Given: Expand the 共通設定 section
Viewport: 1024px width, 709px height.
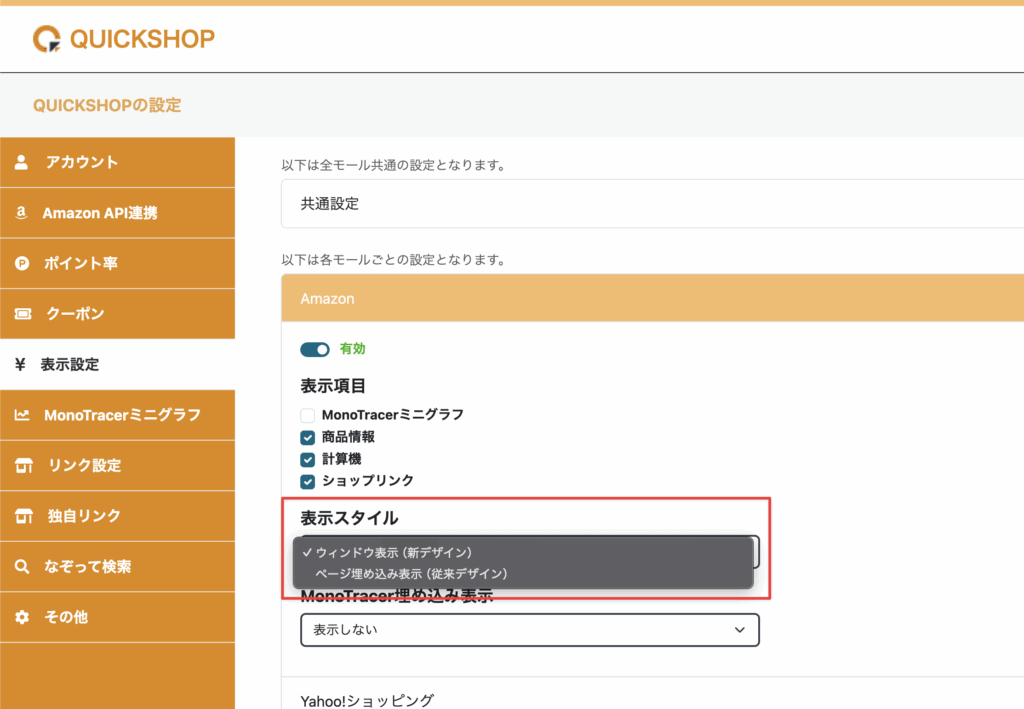Looking at the screenshot, I should pyautogui.click(x=652, y=204).
